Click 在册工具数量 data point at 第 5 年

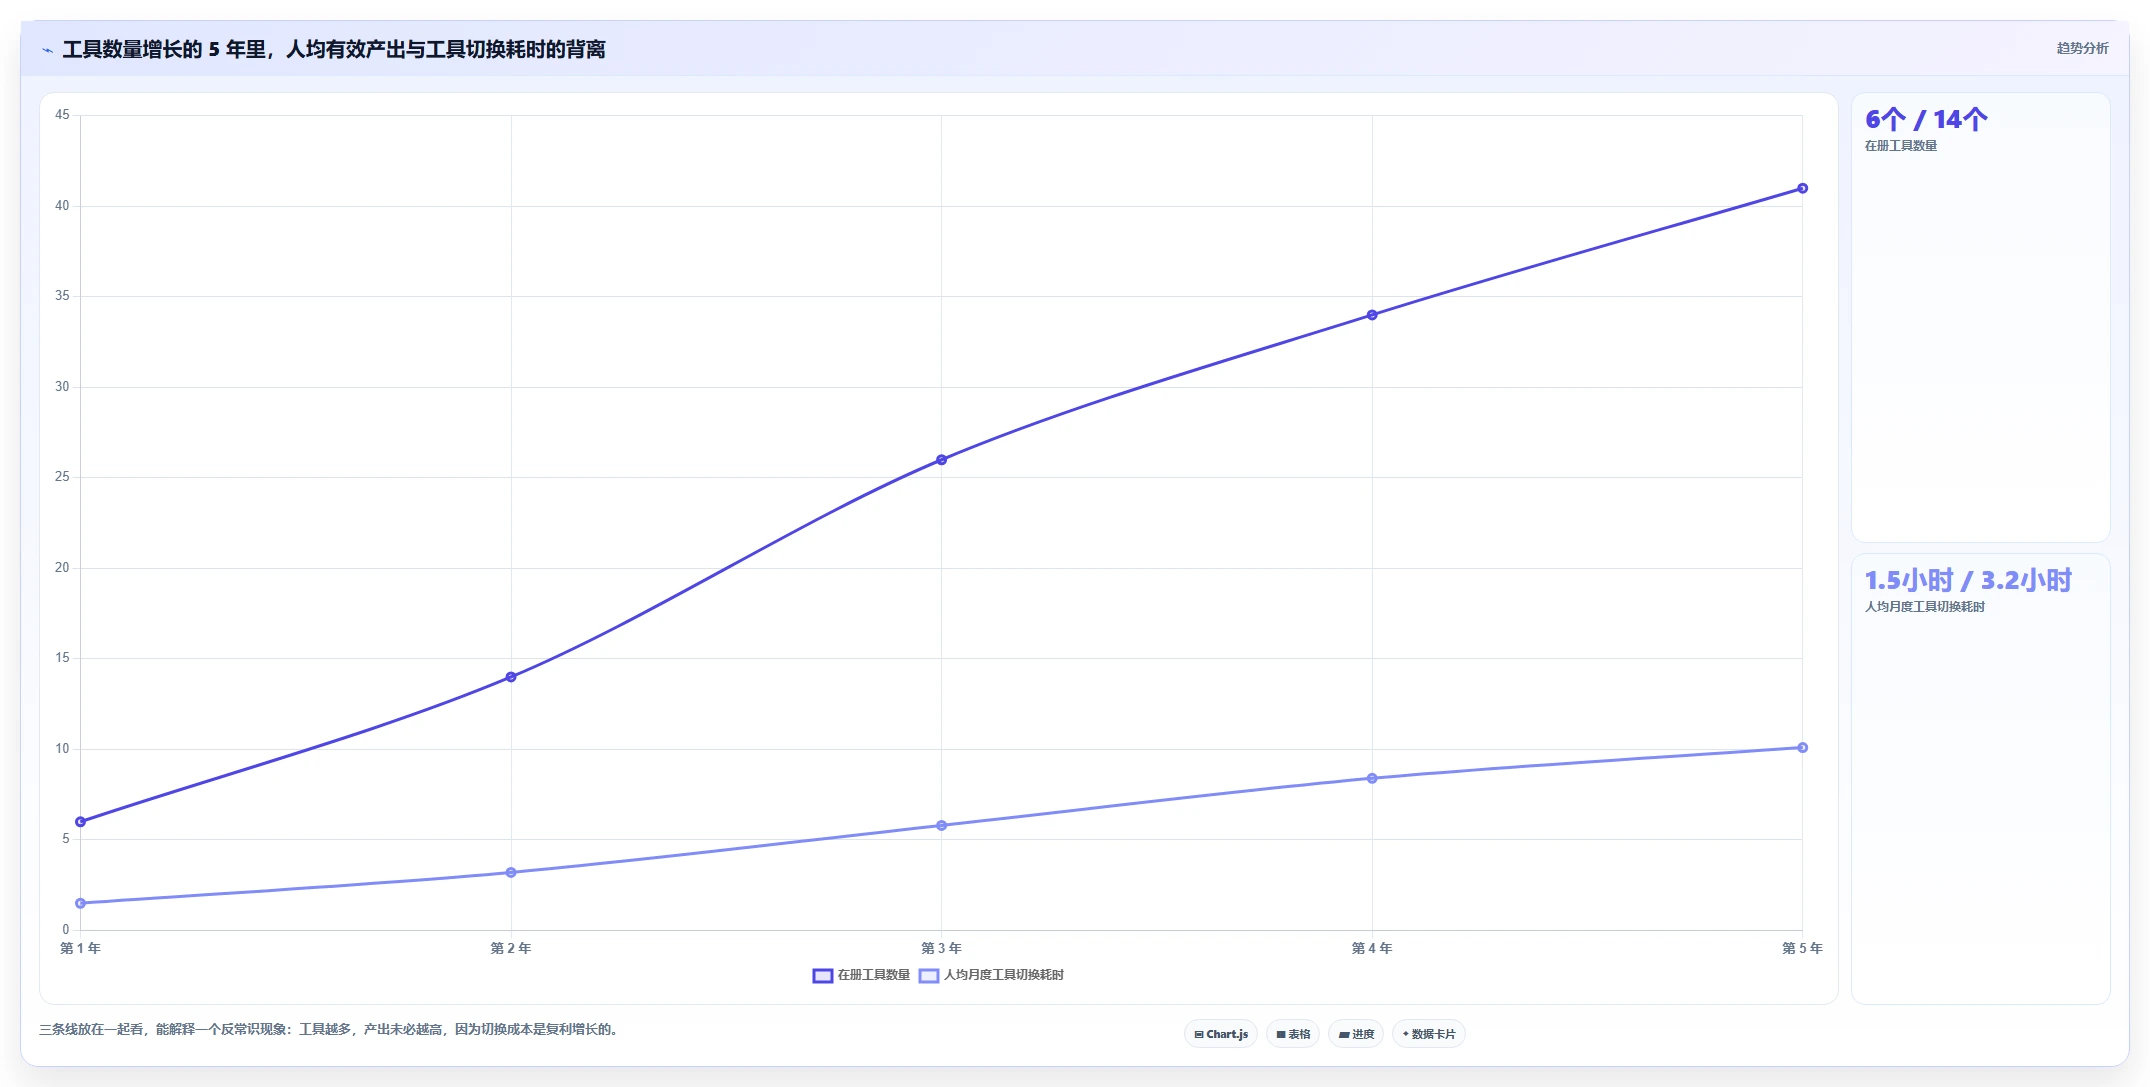(x=1802, y=188)
